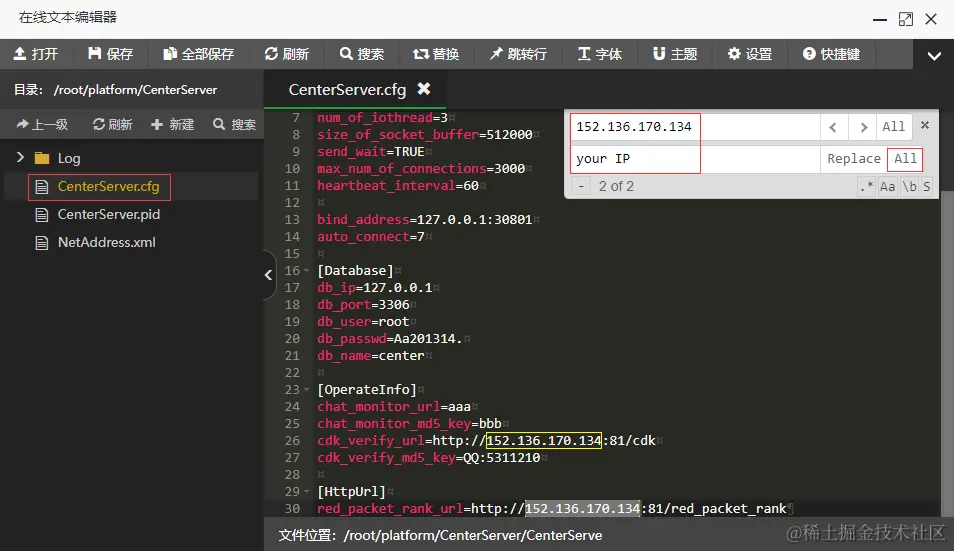Select all matches with the find All button

coord(894,127)
